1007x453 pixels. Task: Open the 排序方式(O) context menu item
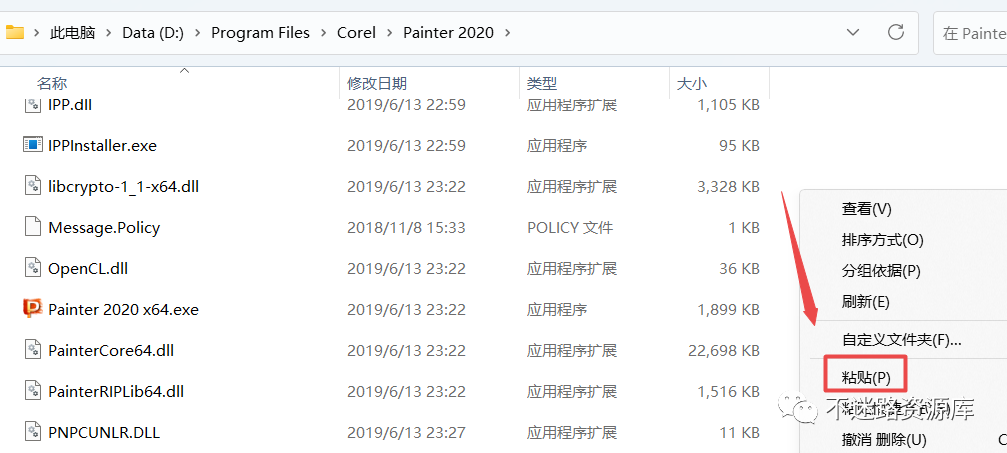(x=882, y=240)
